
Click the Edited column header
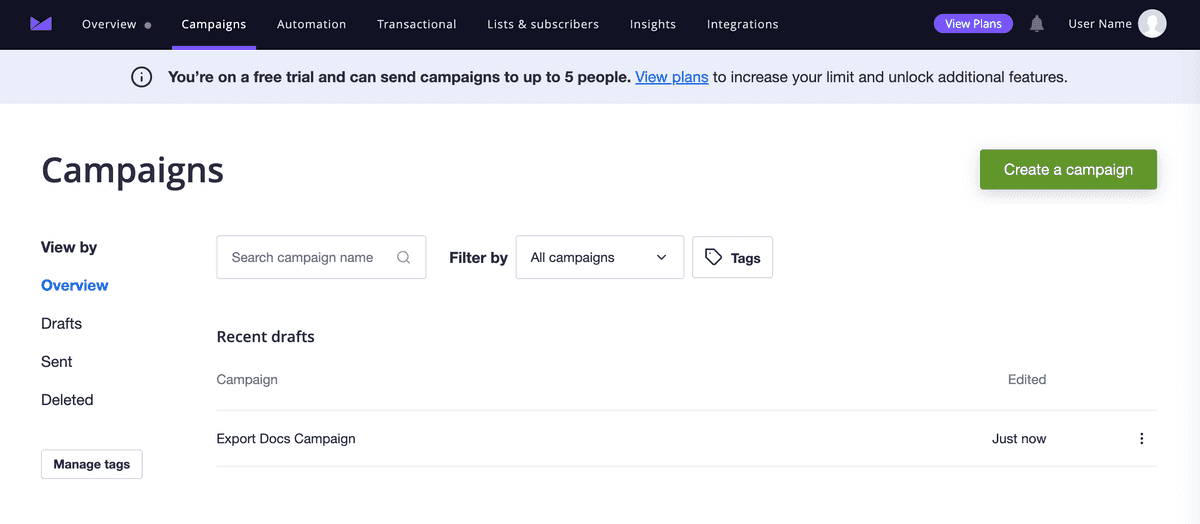1027,379
